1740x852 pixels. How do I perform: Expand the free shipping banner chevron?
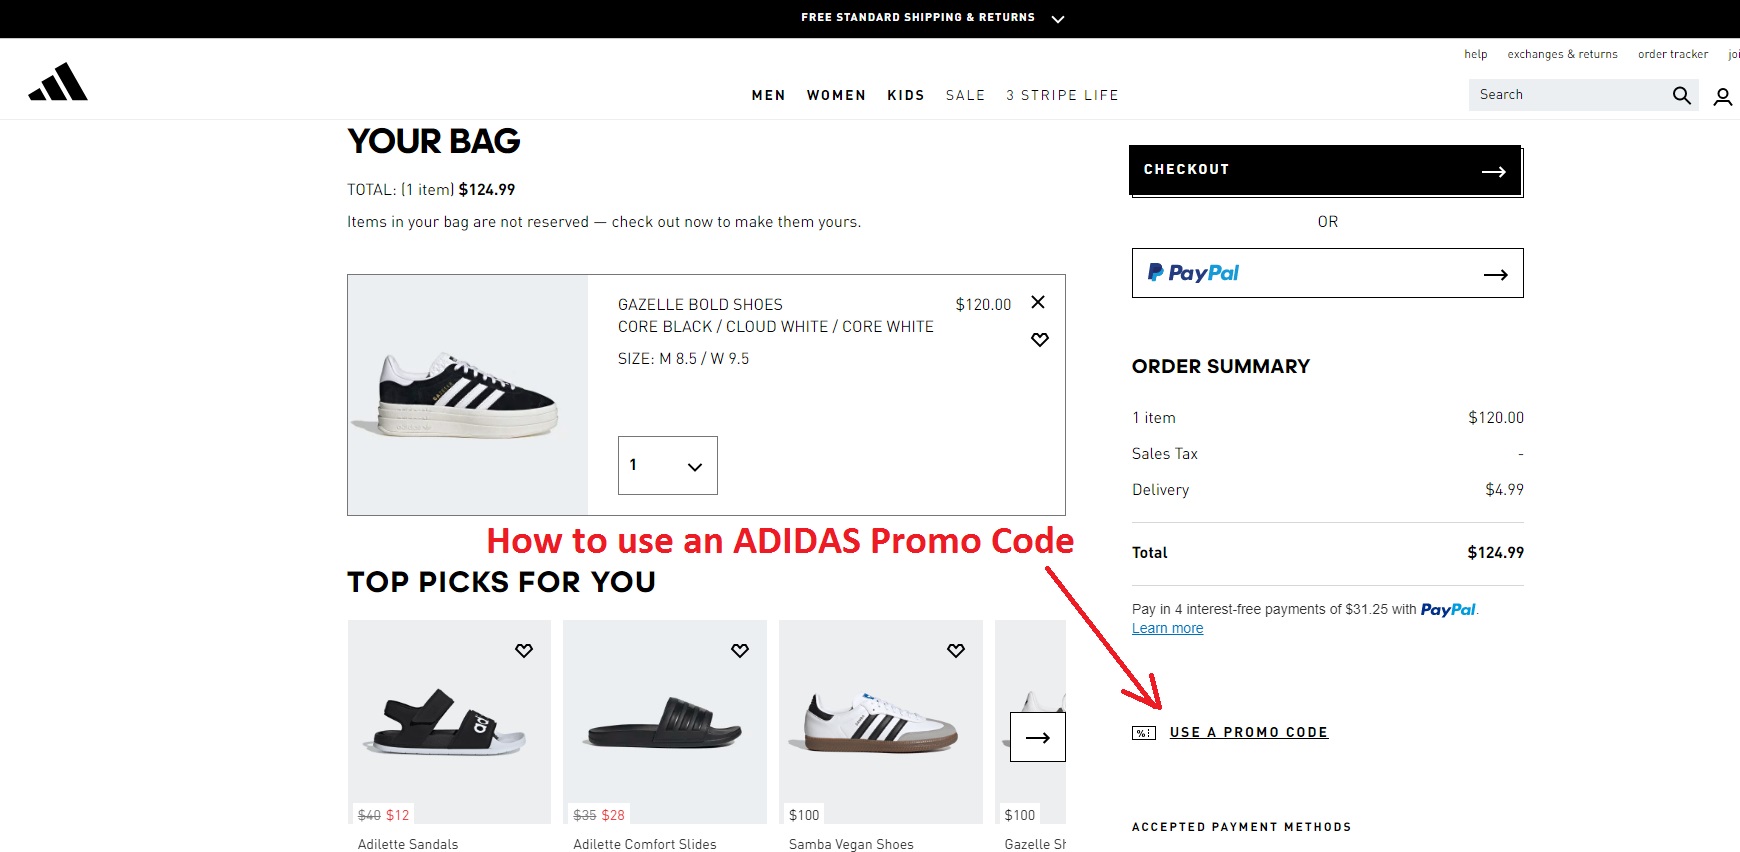(1057, 18)
